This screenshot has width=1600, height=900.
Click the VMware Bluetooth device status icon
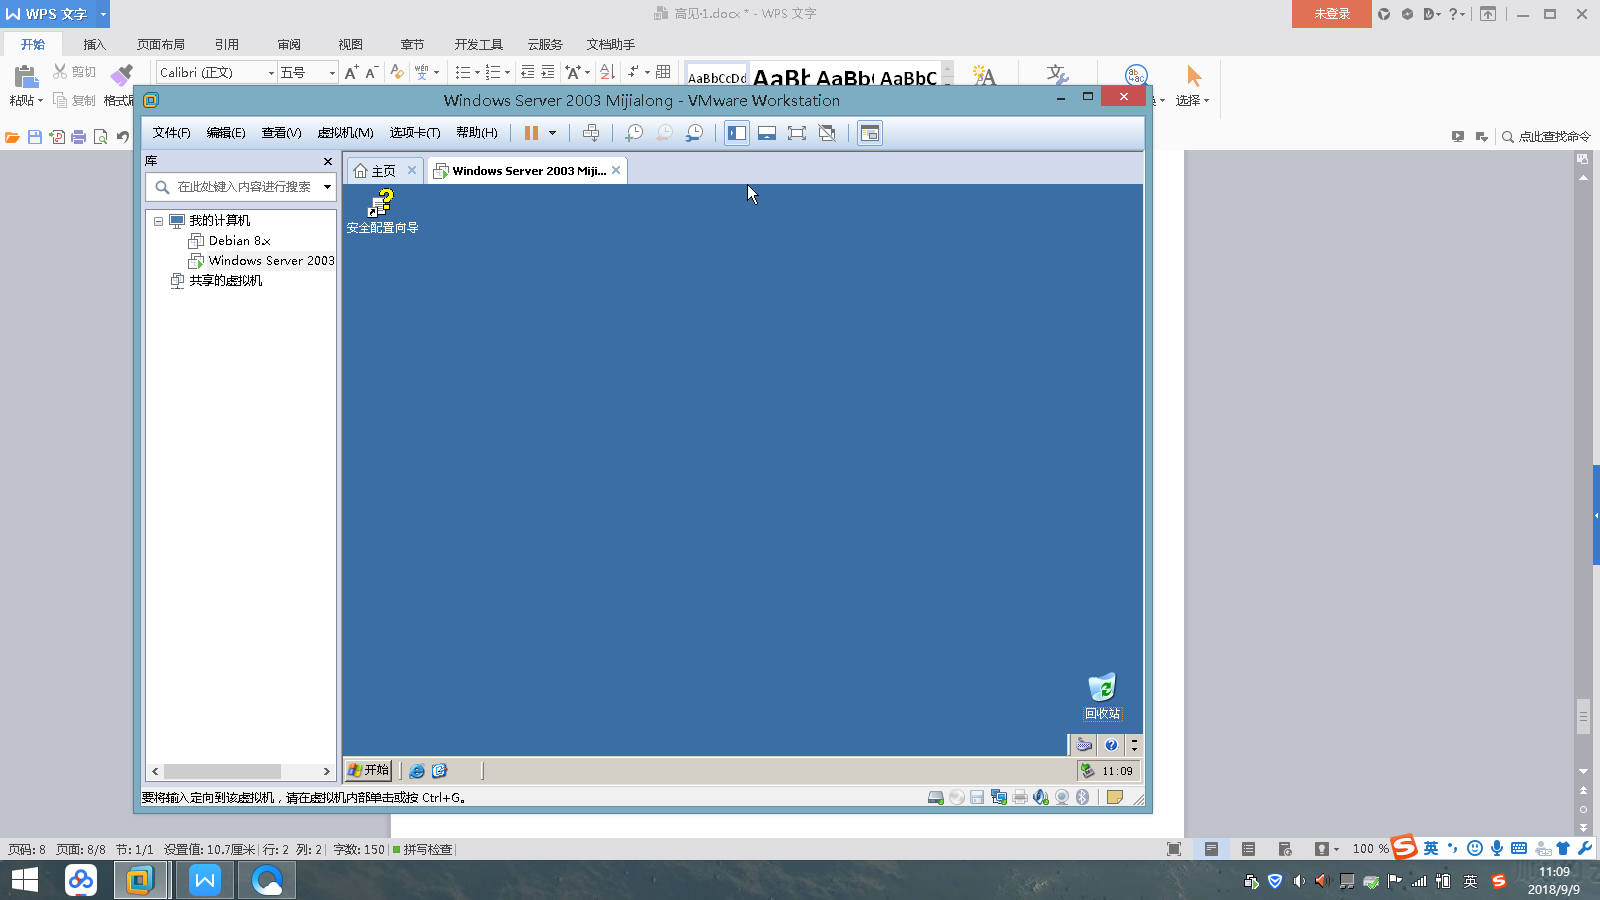[1083, 797]
